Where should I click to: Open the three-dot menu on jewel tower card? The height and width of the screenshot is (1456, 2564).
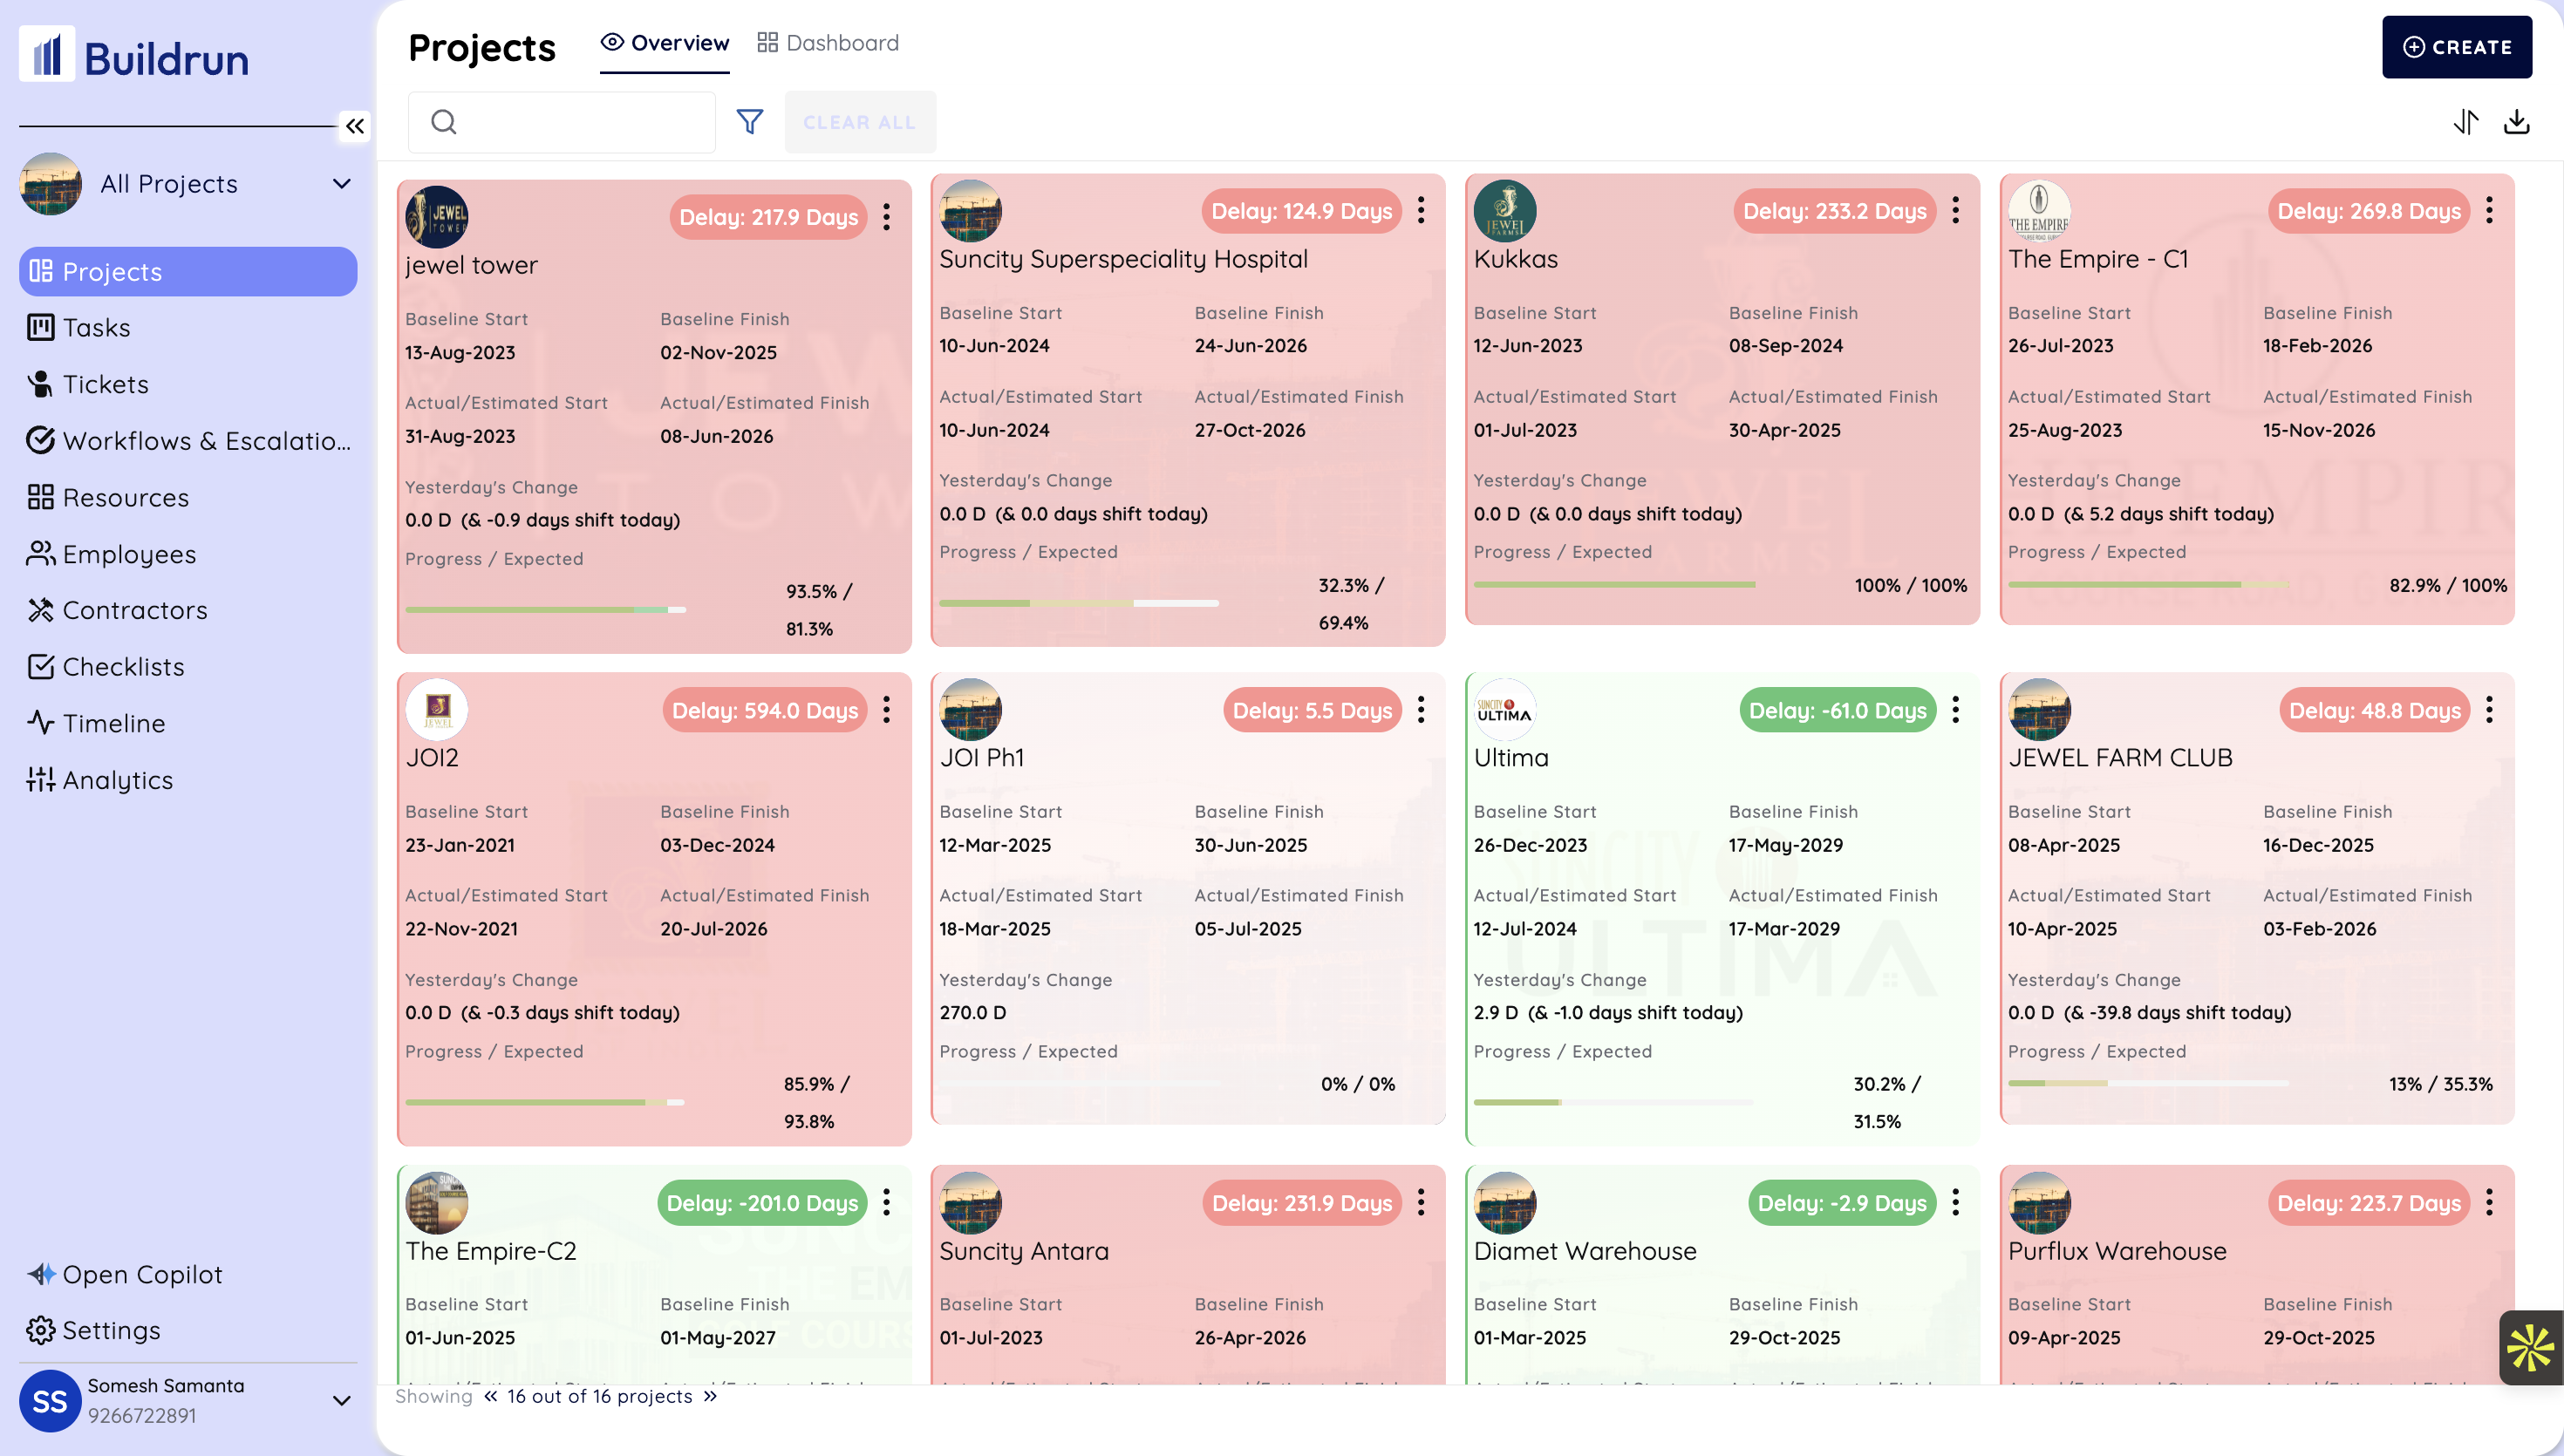click(886, 217)
